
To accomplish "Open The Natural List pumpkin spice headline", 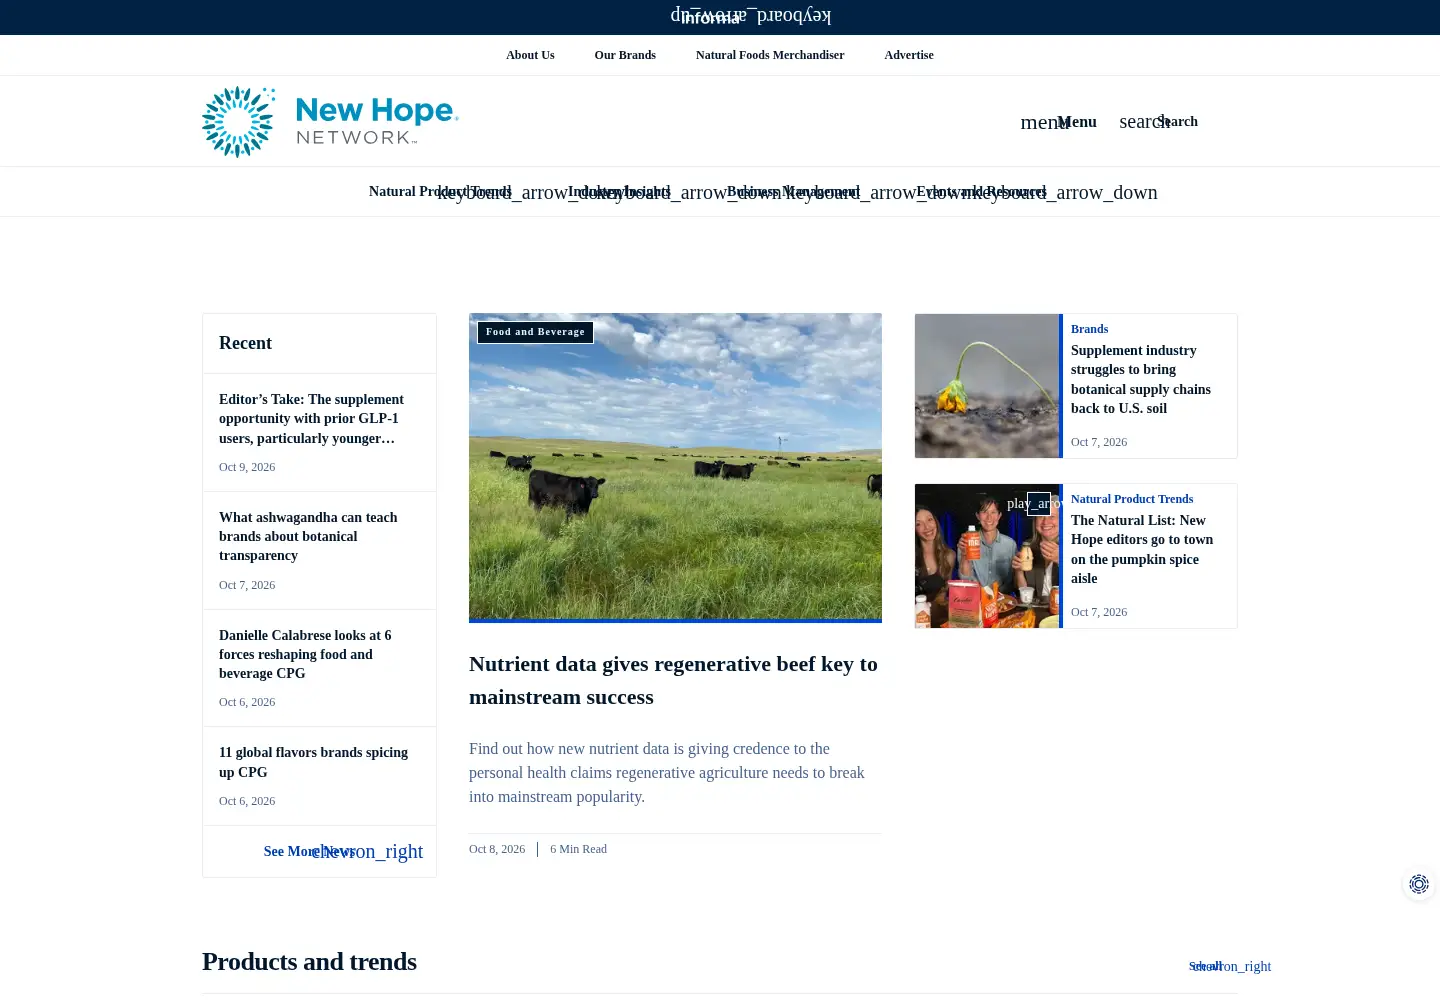I will point(1142,549).
